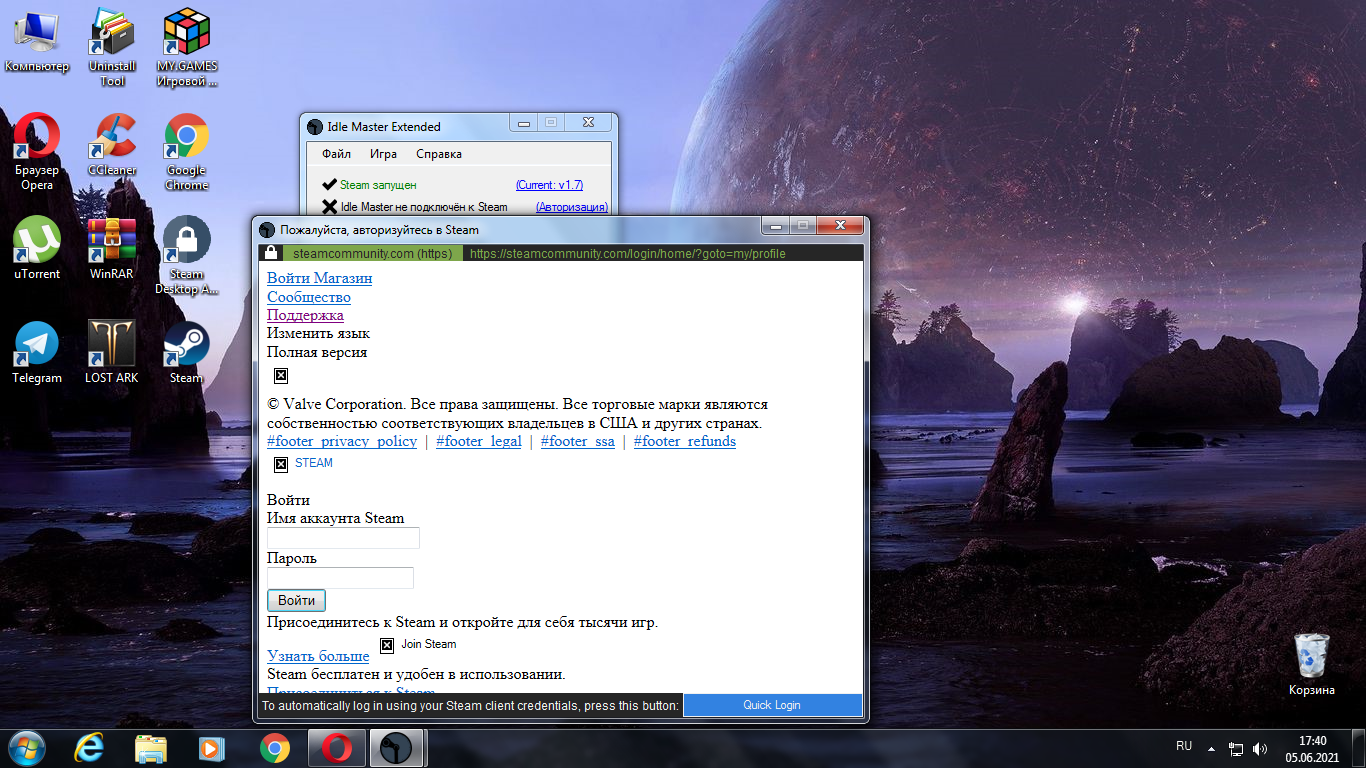Screen dimensions: 1366x768
Task: Click the Steam desktop shortcut icon
Action: tap(187, 352)
